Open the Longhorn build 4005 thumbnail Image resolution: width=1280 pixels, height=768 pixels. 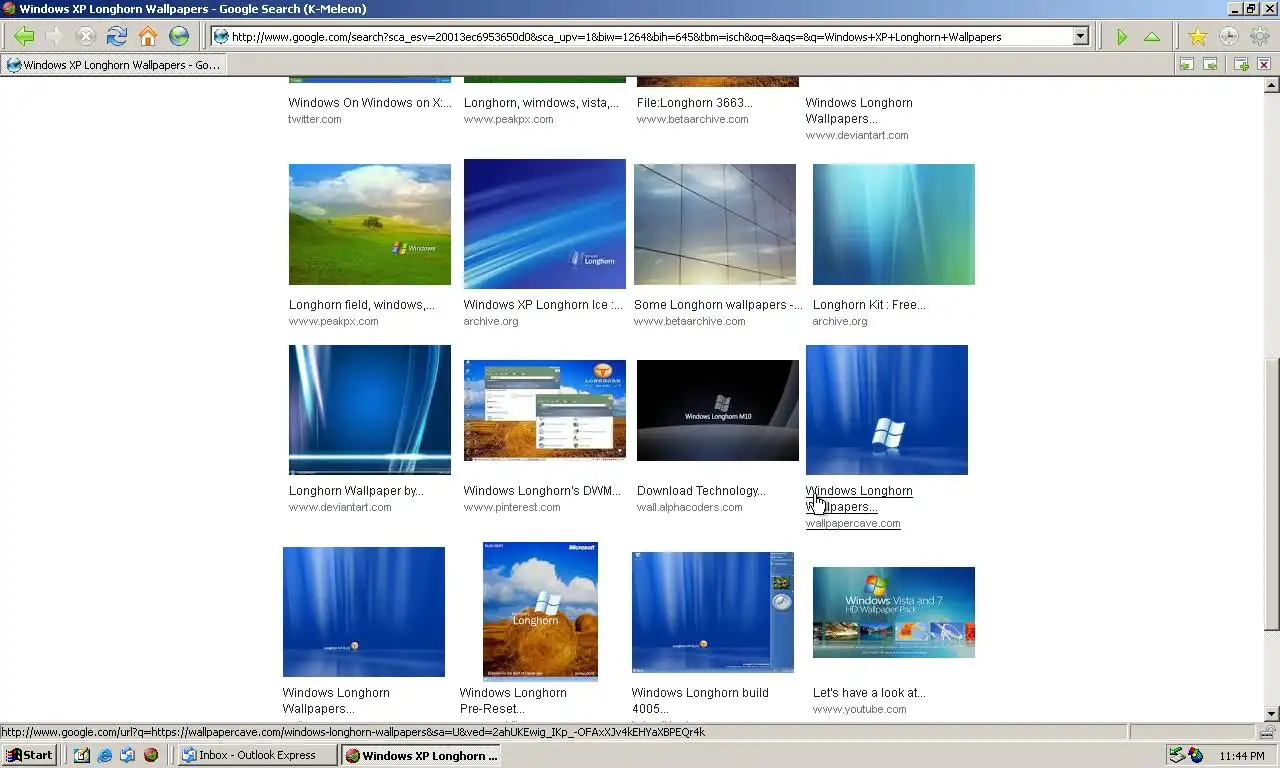(713, 612)
